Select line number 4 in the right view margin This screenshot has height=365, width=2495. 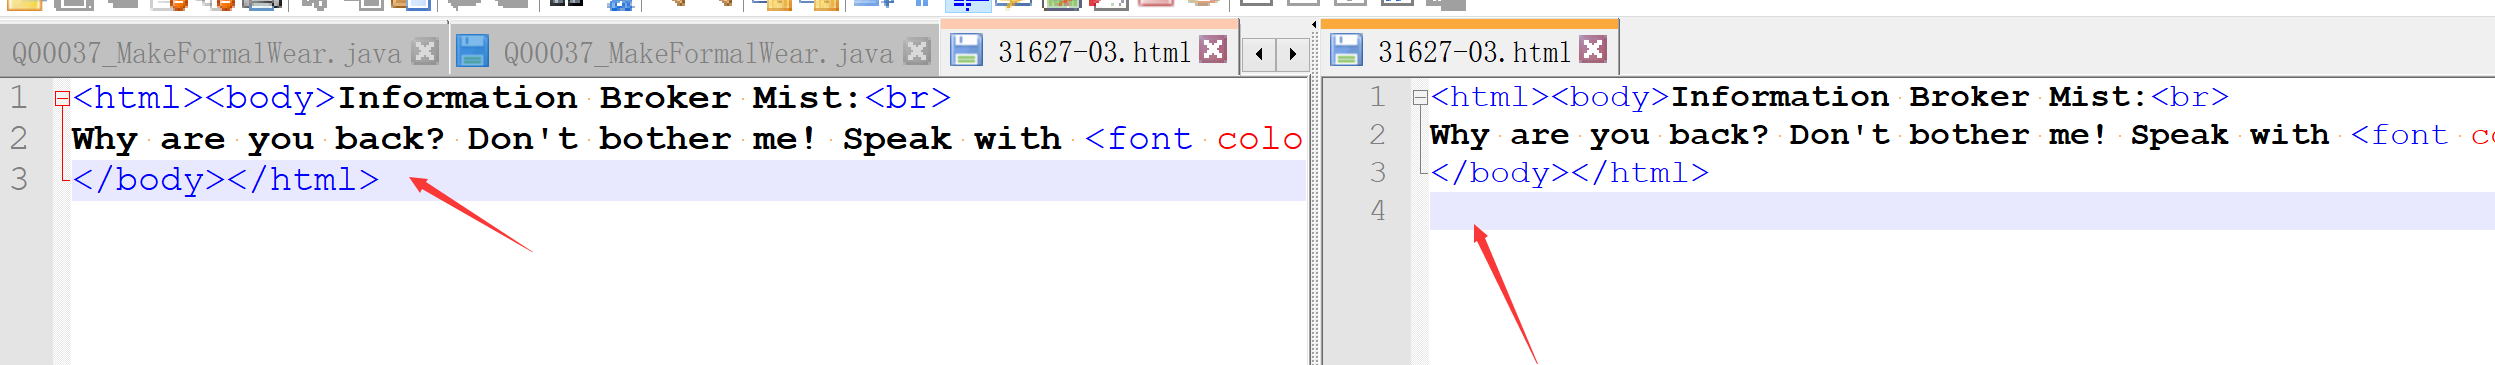[x=1378, y=211]
